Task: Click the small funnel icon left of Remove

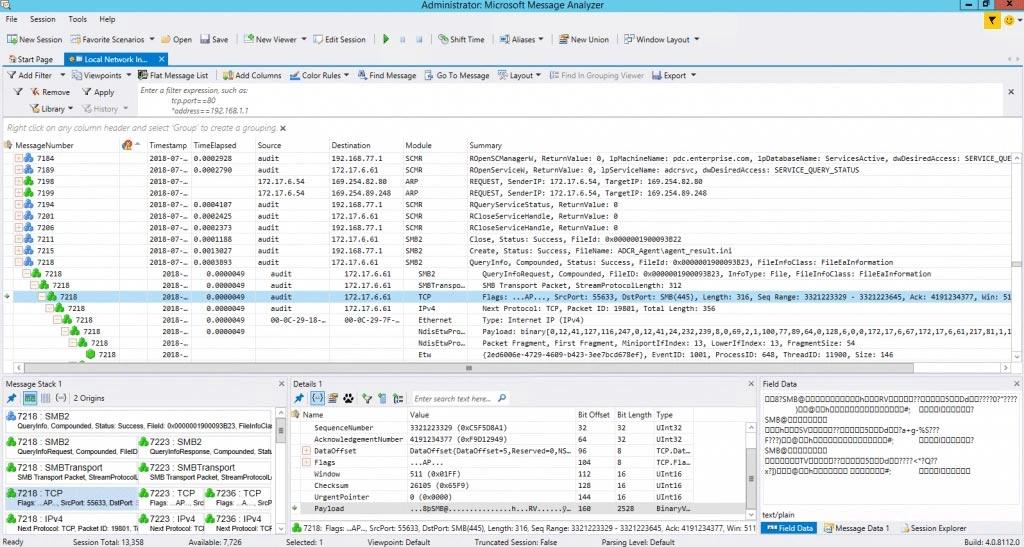Action: pos(18,92)
